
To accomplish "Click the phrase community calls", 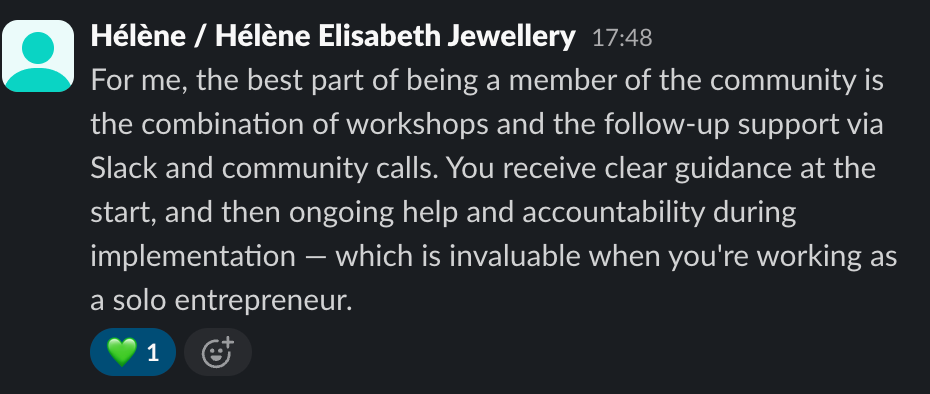I will [x=327, y=169].
